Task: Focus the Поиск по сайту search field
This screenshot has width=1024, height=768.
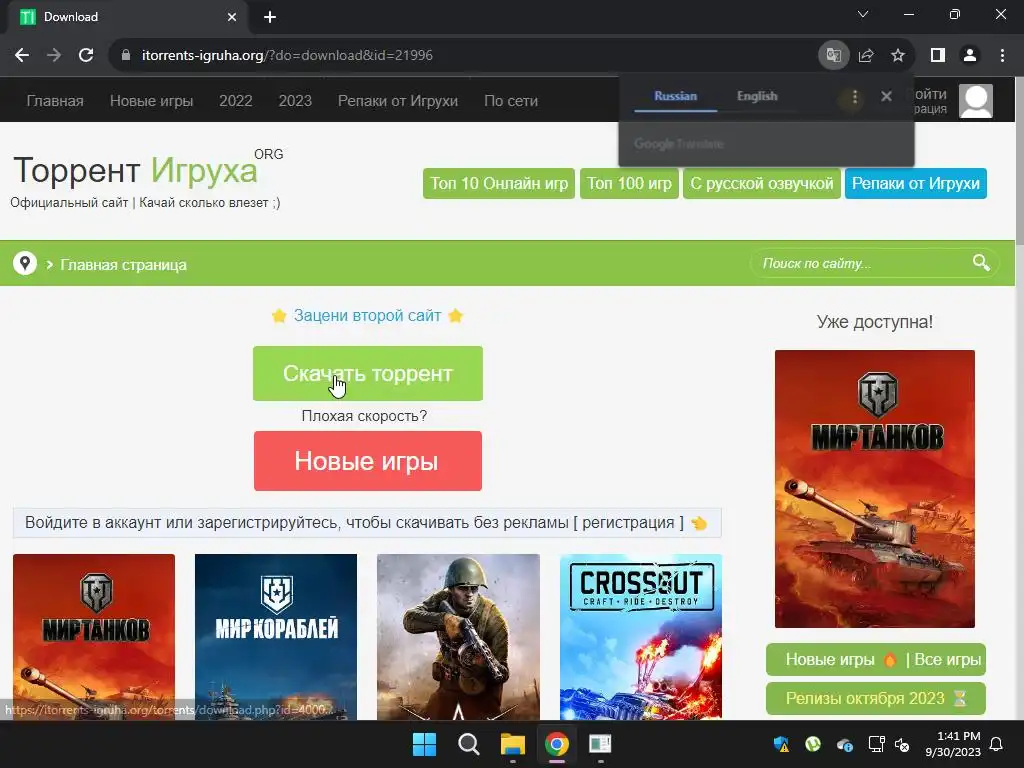Action: [862, 263]
